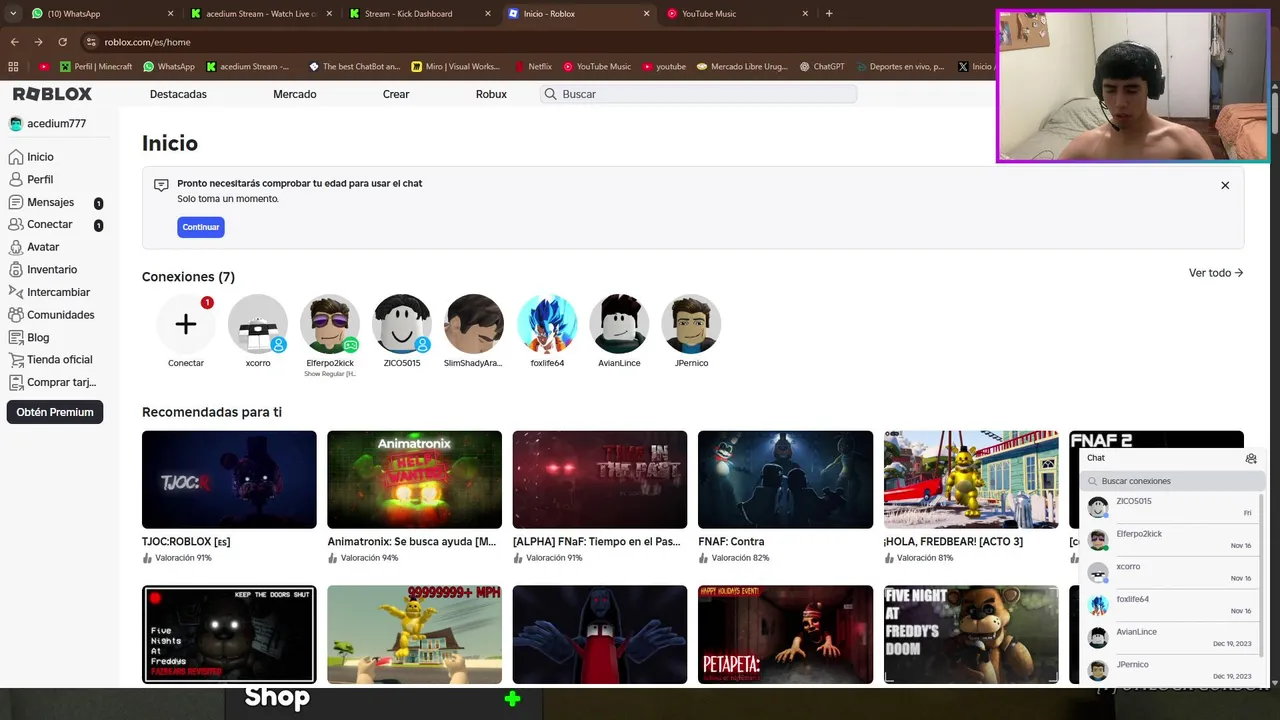Open Elferpo2kick's connection avatar
This screenshot has width=1280, height=720.
click(330, 324)
